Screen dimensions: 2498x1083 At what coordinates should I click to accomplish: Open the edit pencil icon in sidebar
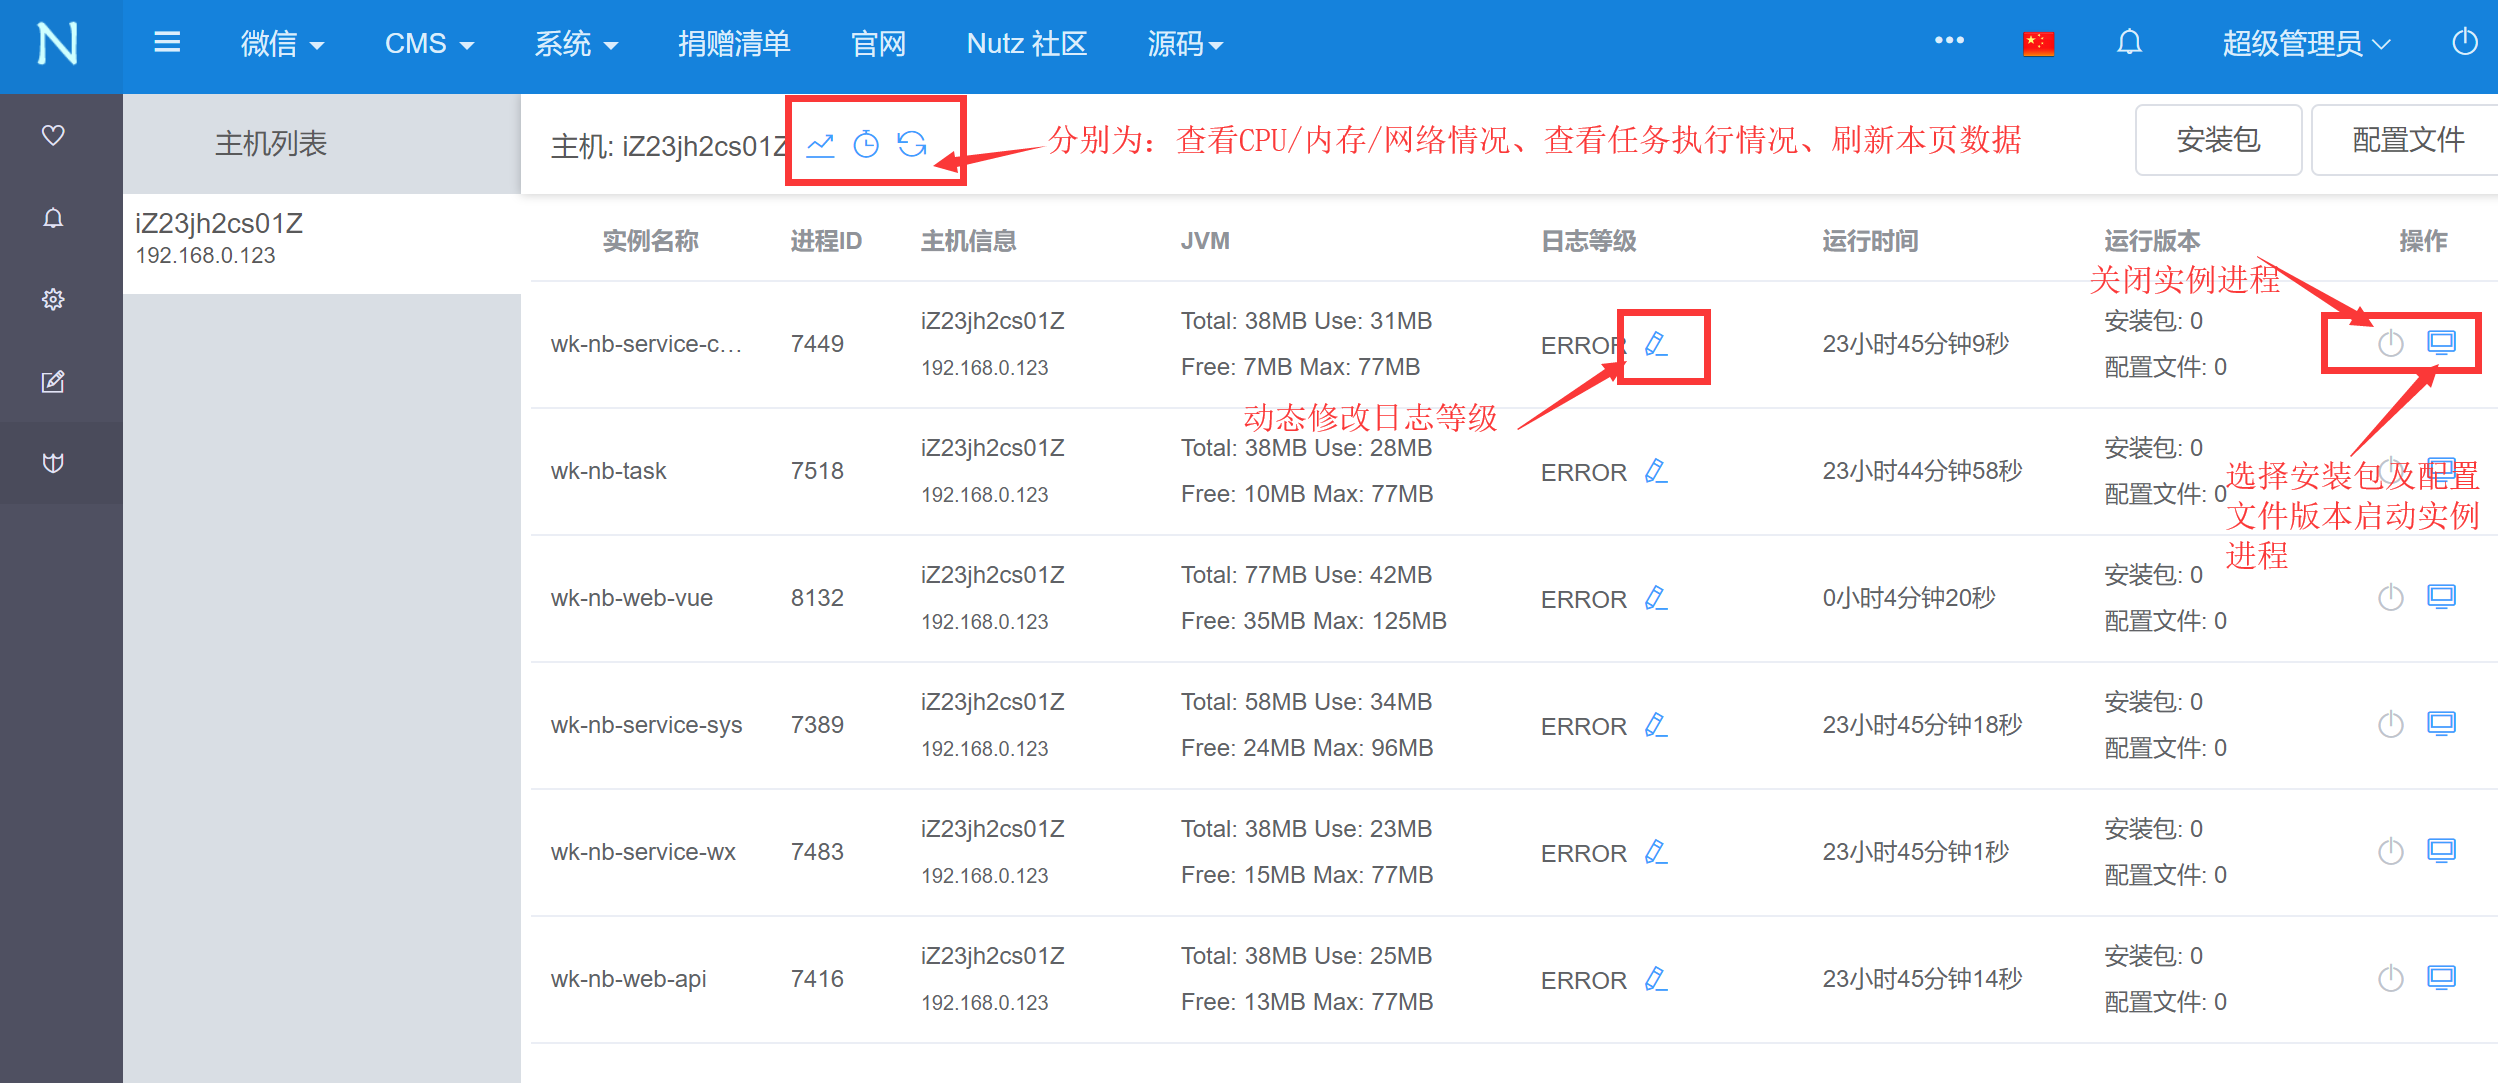pos(53,381)
